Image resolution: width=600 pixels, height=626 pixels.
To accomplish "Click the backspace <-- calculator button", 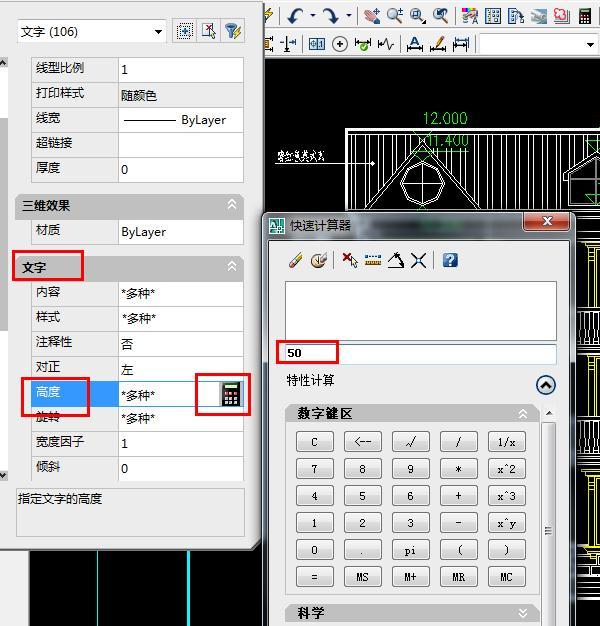I will 362,442.
